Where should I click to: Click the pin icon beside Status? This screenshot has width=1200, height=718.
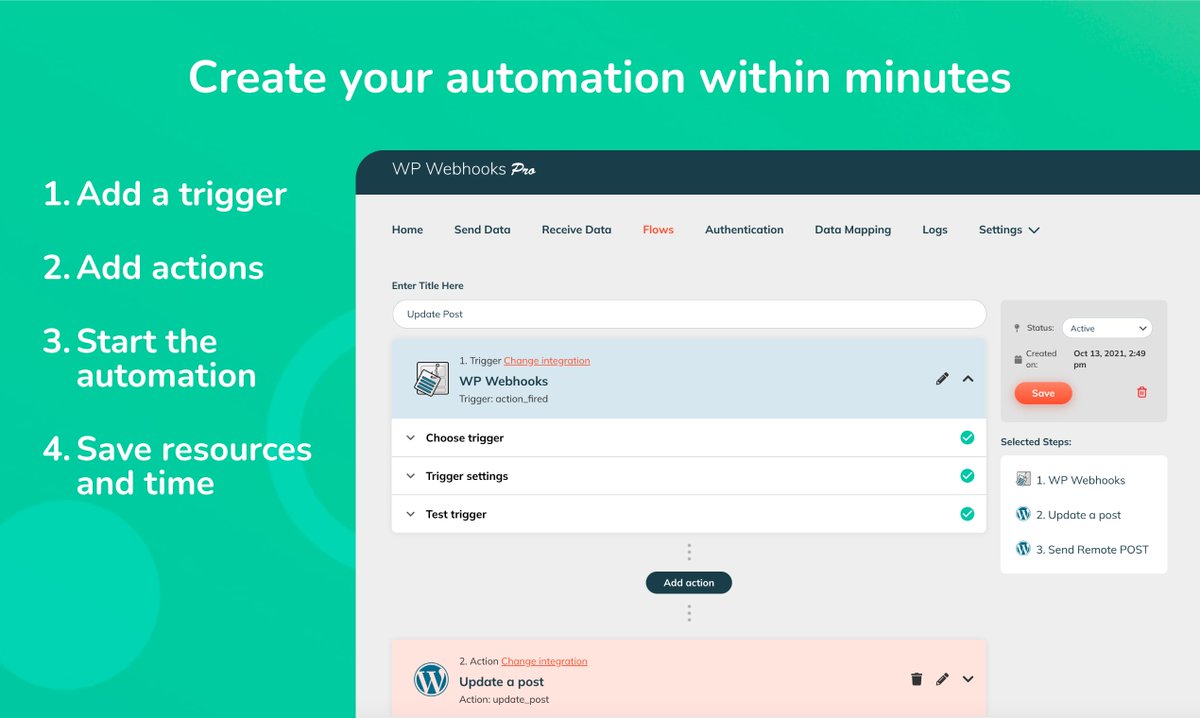(x=1018, y=328)
